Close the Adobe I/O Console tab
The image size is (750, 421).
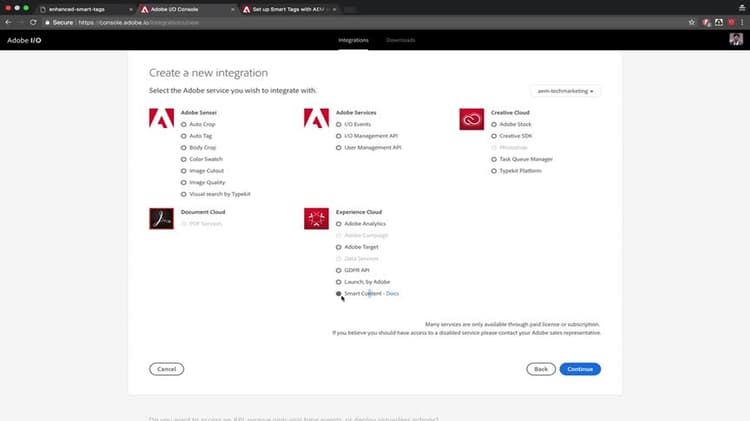(x=232, y=9)
